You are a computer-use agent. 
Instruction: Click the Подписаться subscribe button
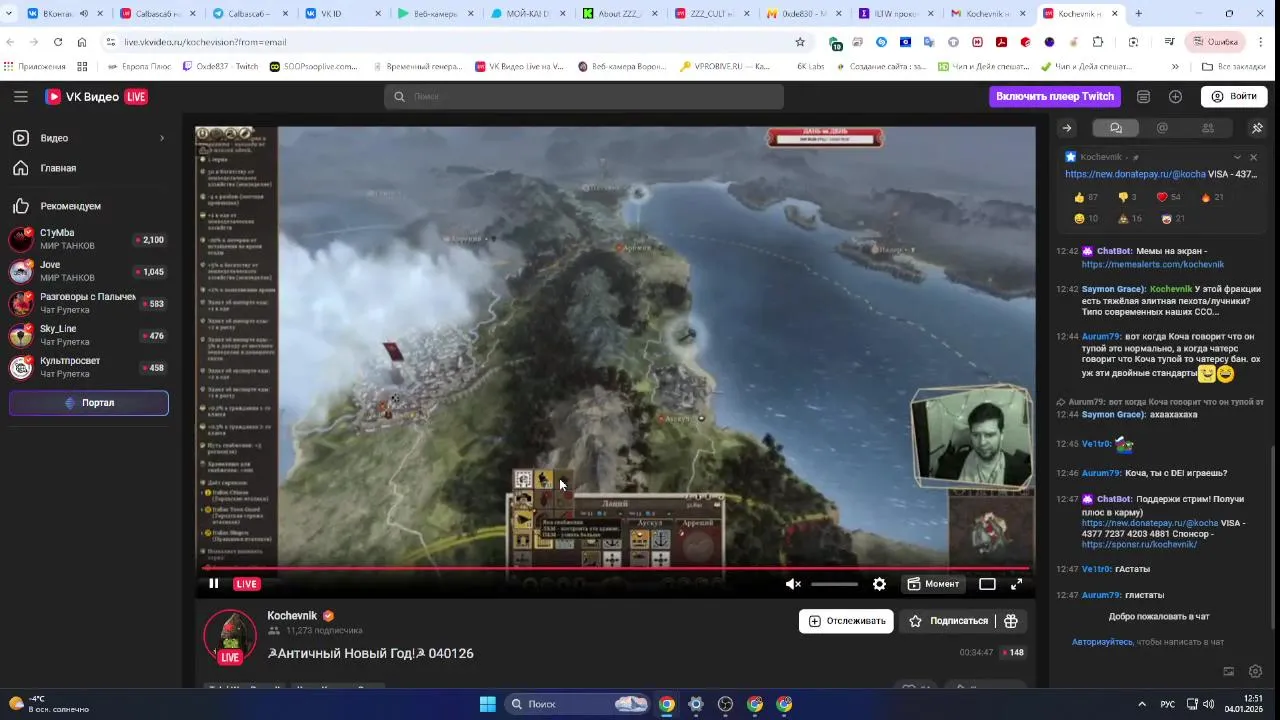click(948, 621)
